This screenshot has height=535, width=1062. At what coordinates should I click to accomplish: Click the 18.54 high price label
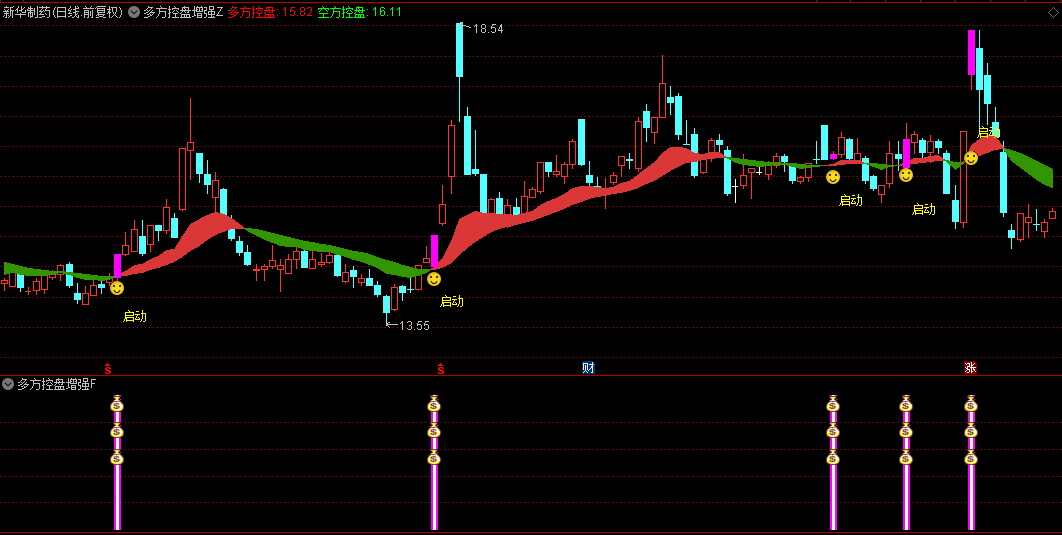point(488,28)
